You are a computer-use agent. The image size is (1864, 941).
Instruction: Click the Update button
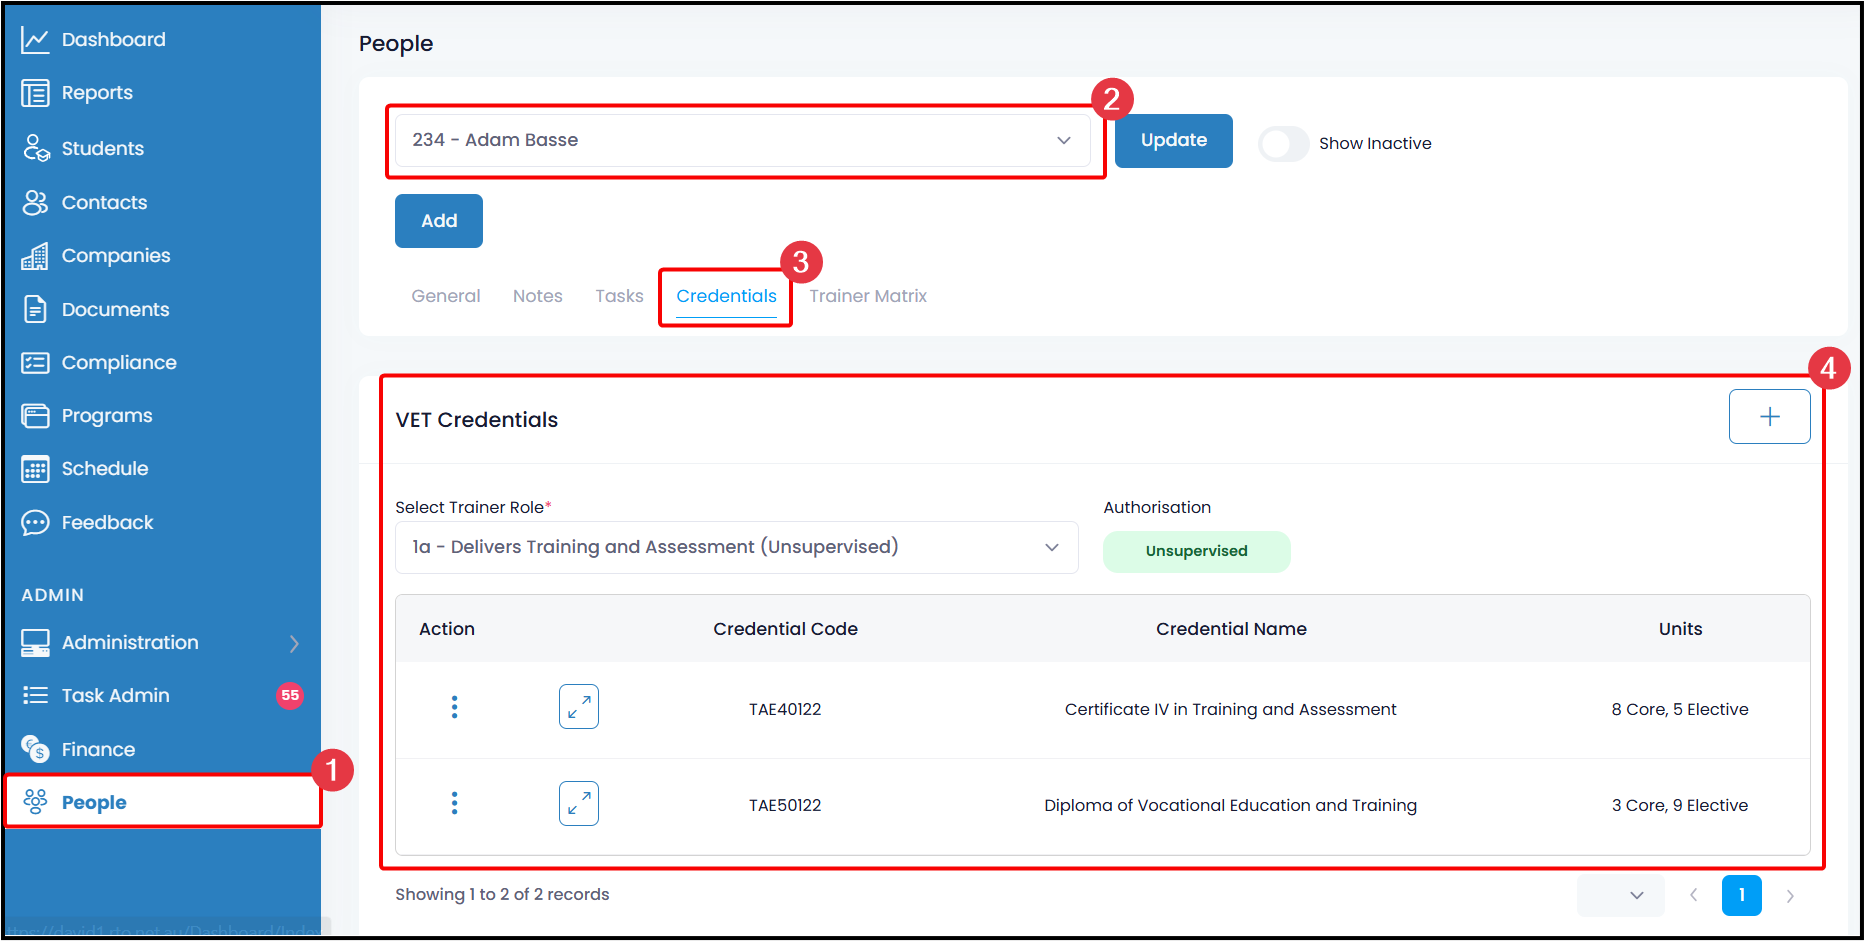click(x=1174, y=141)
